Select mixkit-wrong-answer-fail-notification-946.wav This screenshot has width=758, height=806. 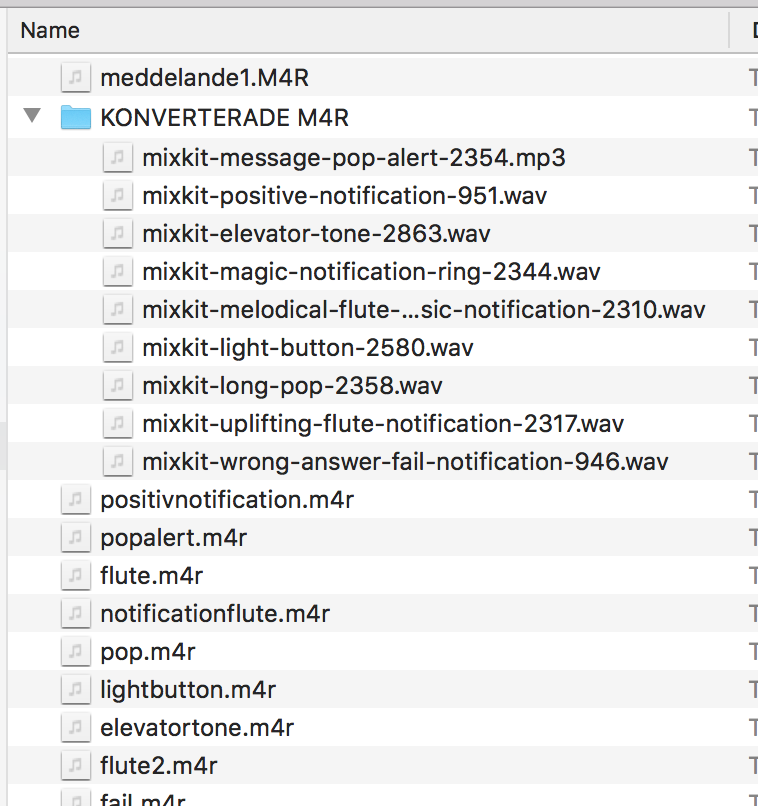pyautogui.click(x=405, y=461)
